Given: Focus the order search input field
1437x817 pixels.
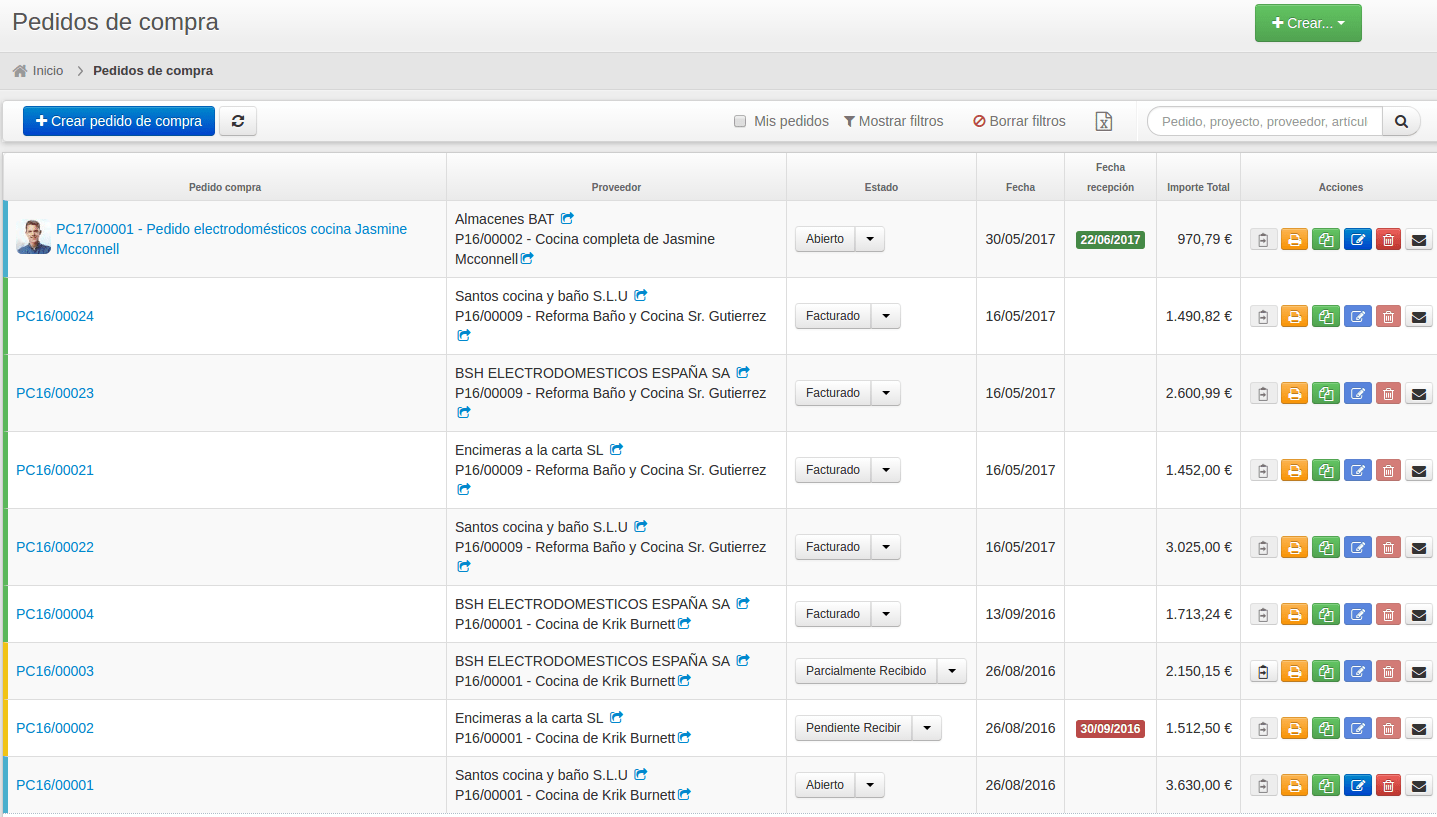Looking at the screenshot, I should coord(1265,121).
